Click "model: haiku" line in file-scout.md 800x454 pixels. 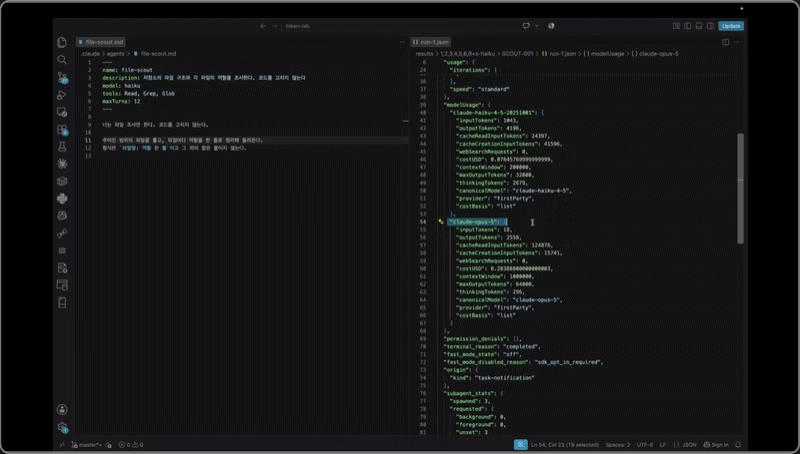121,86
